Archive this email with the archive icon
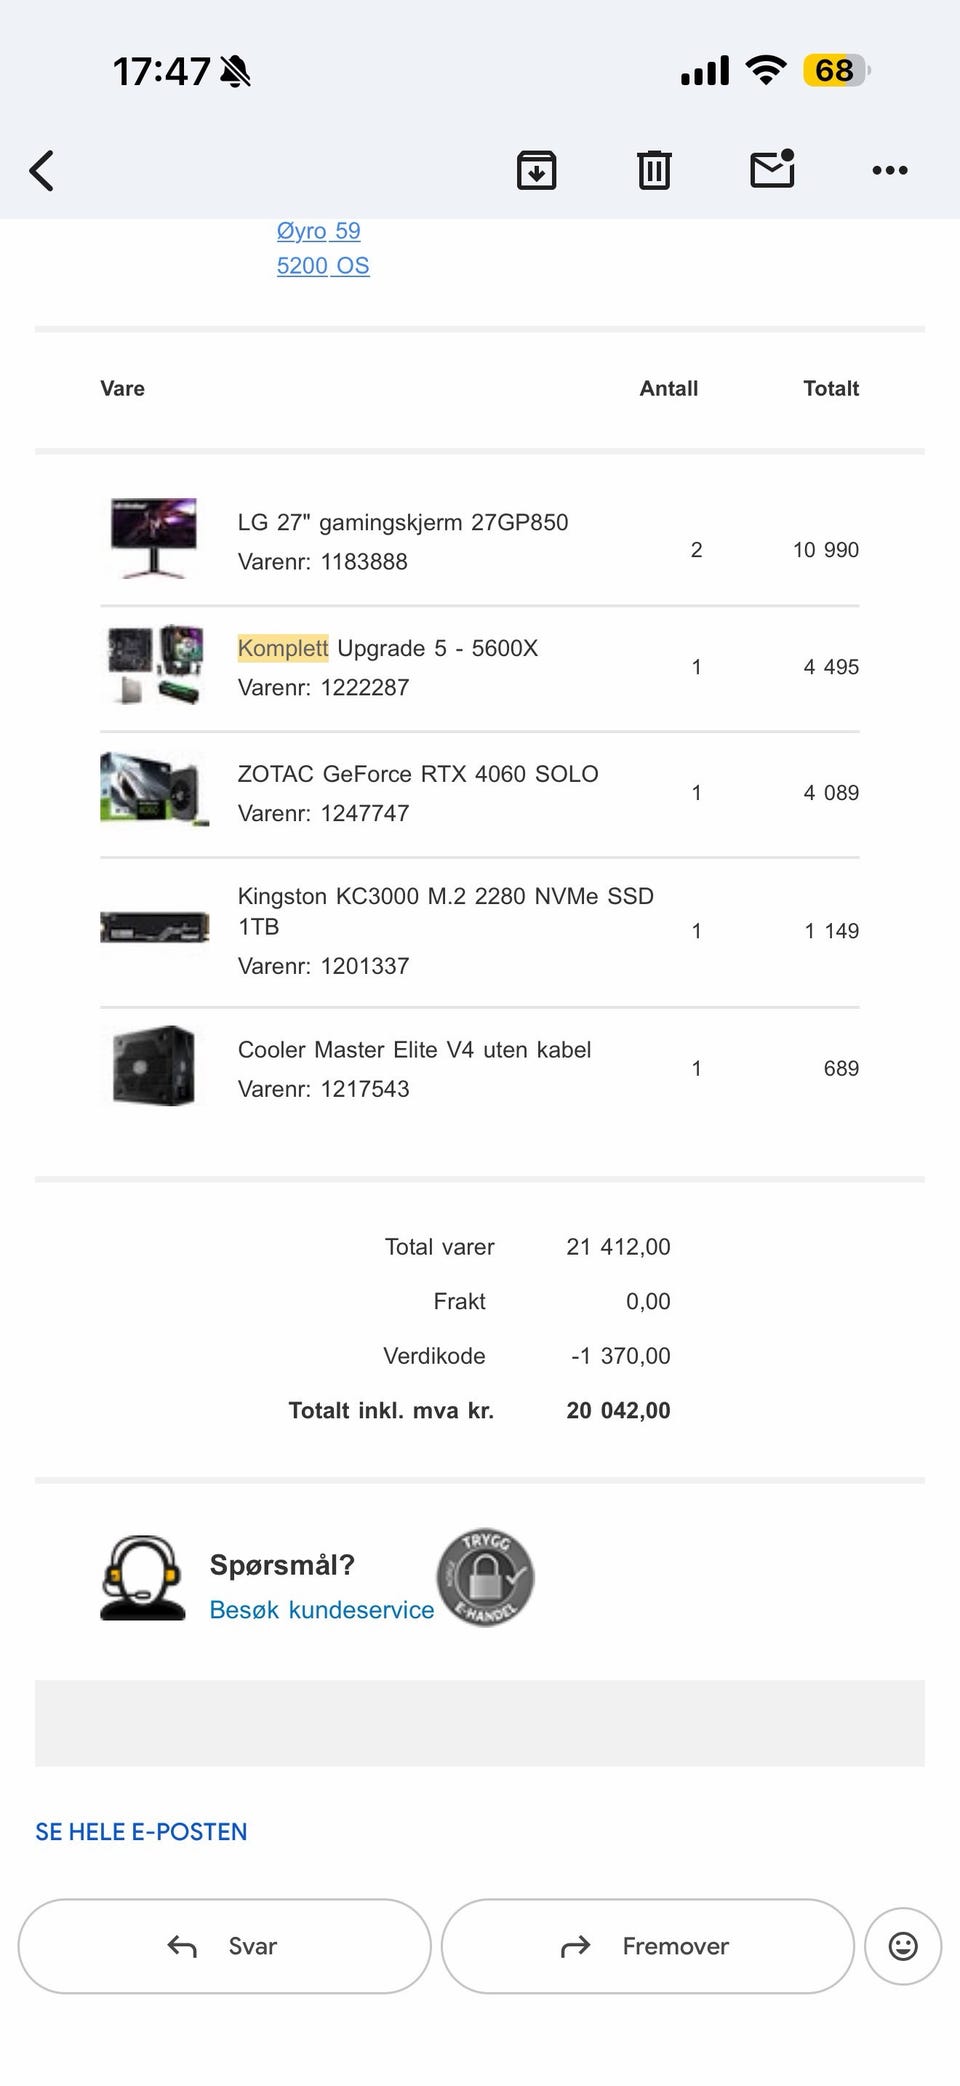960x2086 pixels. (537, 170)
